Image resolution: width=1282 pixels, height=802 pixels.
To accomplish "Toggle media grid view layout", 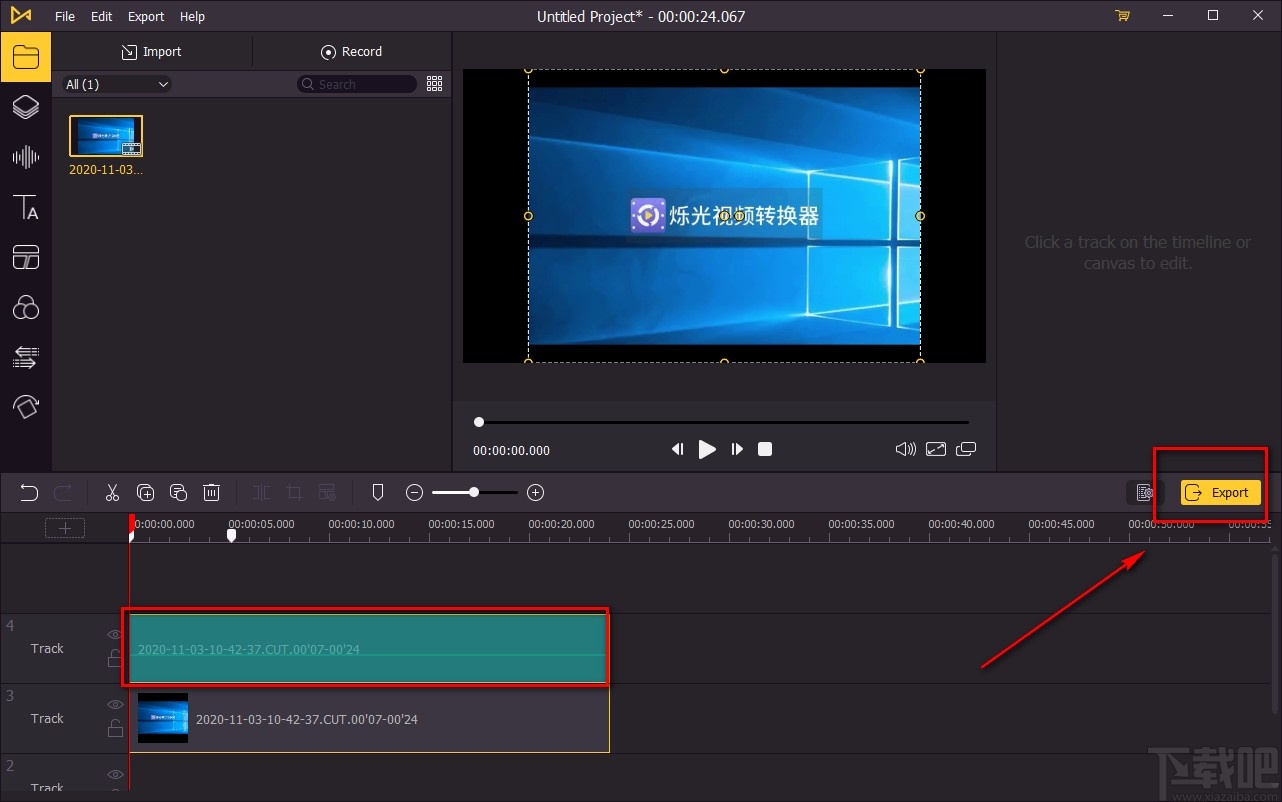I will (x=434, y=84).
